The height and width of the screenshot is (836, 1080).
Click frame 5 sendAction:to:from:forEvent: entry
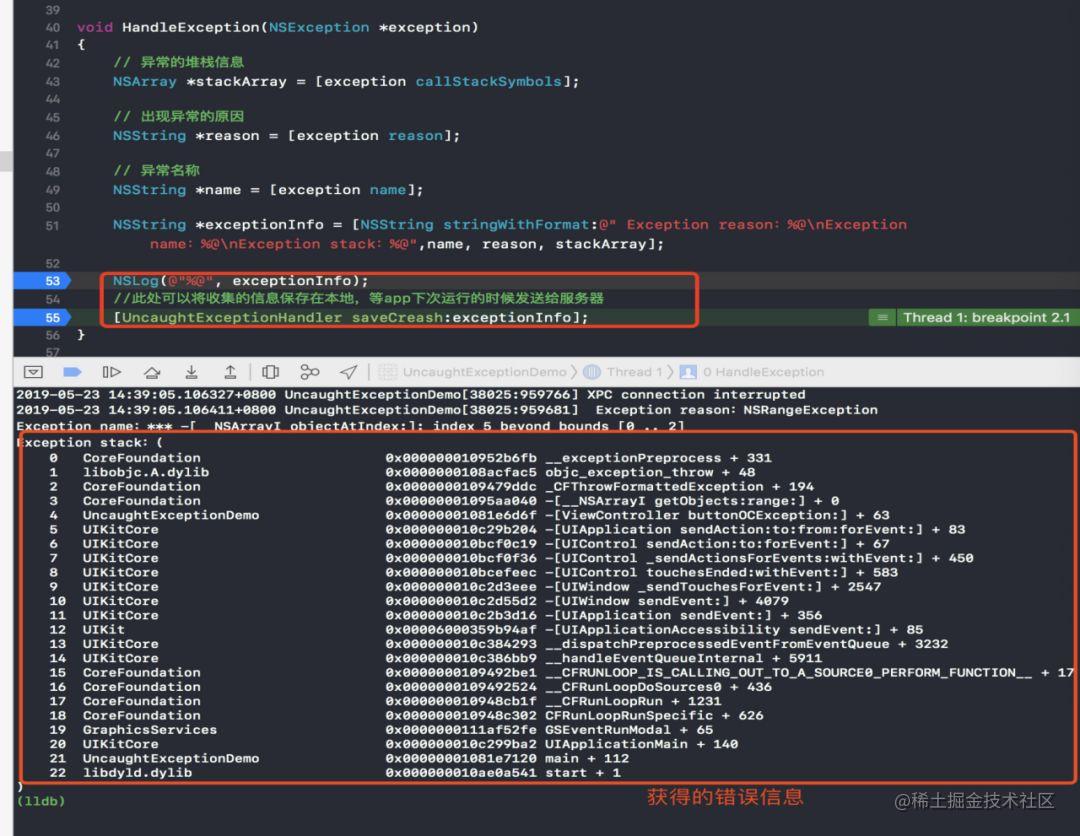pyautogui.click(x=507, y=530)
